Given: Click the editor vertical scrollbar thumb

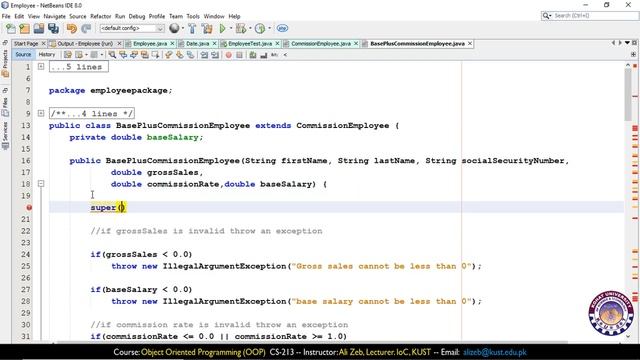Looking at the screenshot, I should pos(628,95).
